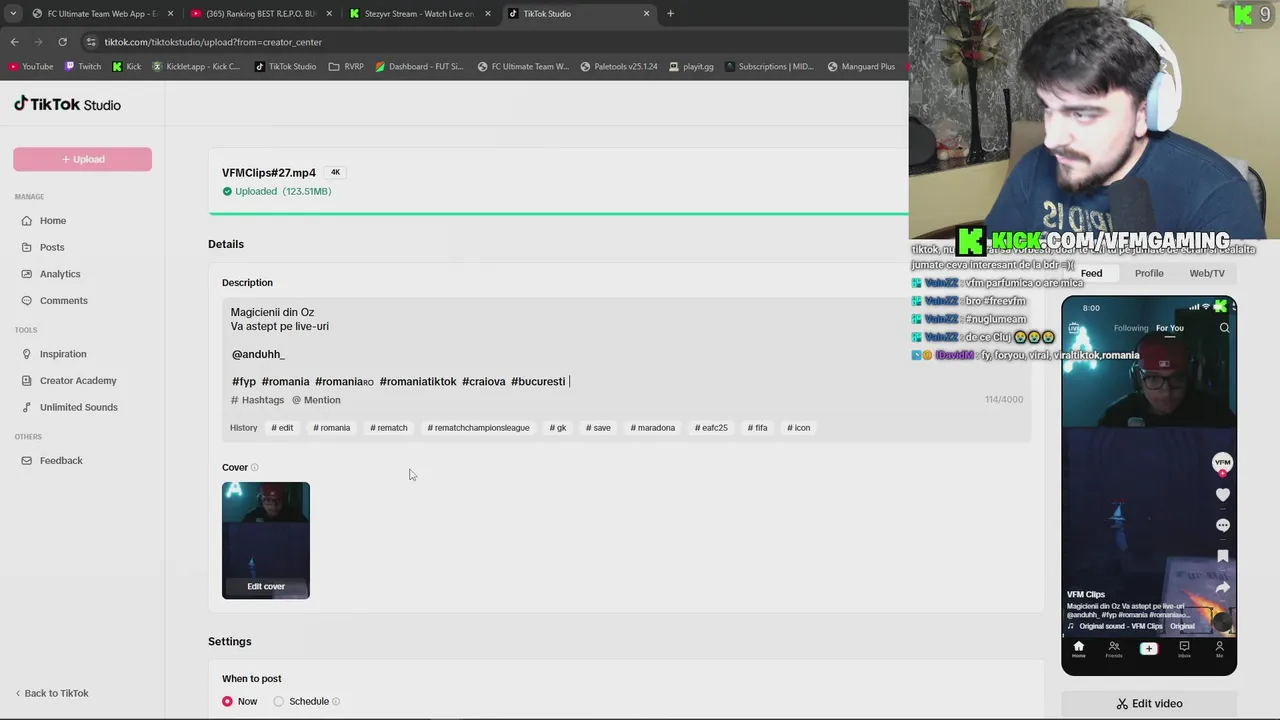Go back in browser history
1280x720 pixels.
pyautogui.click(x=14, y=42)
